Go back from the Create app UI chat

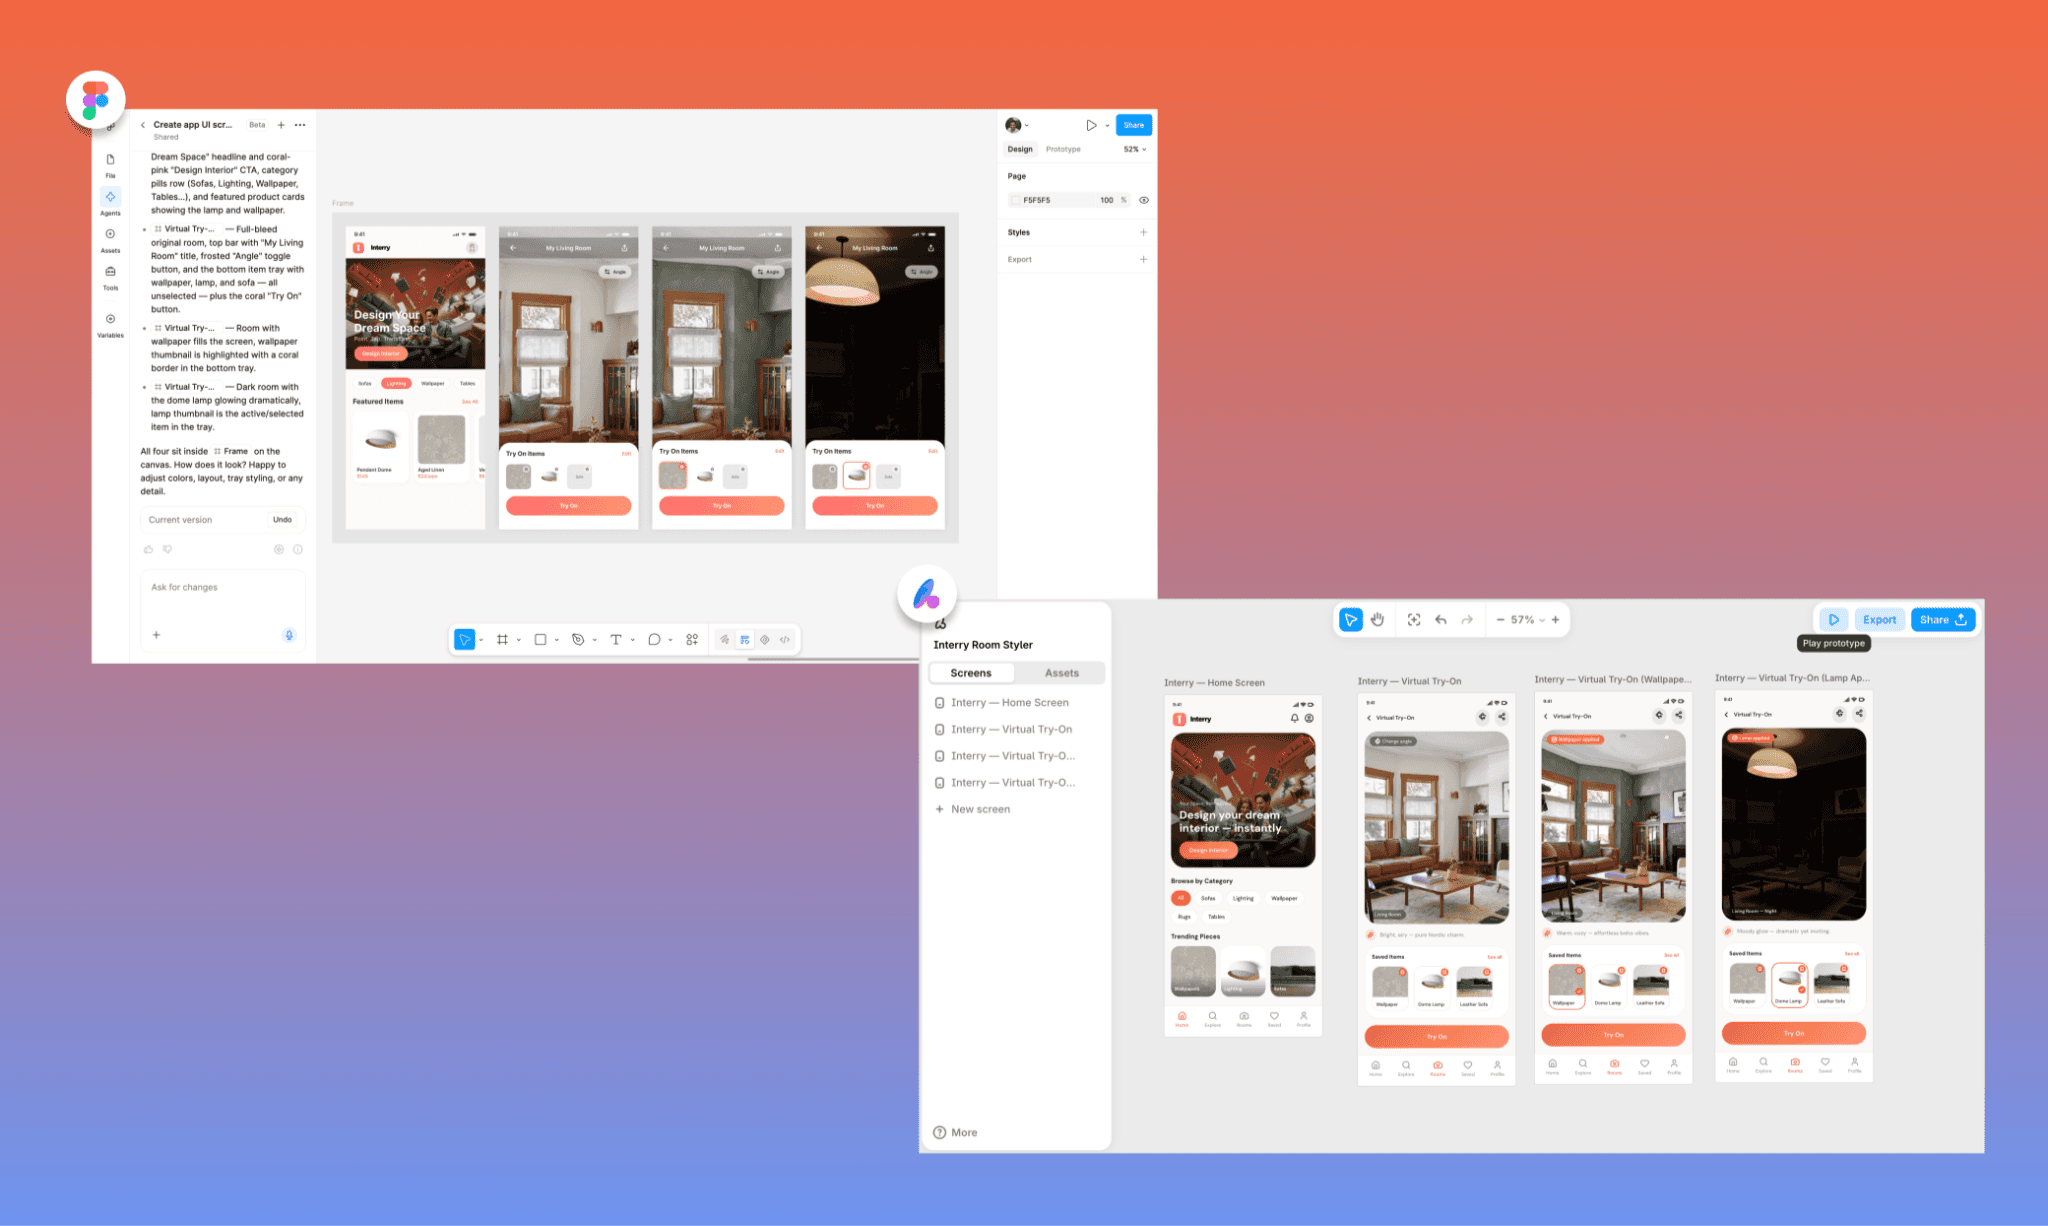pos(143,125)
